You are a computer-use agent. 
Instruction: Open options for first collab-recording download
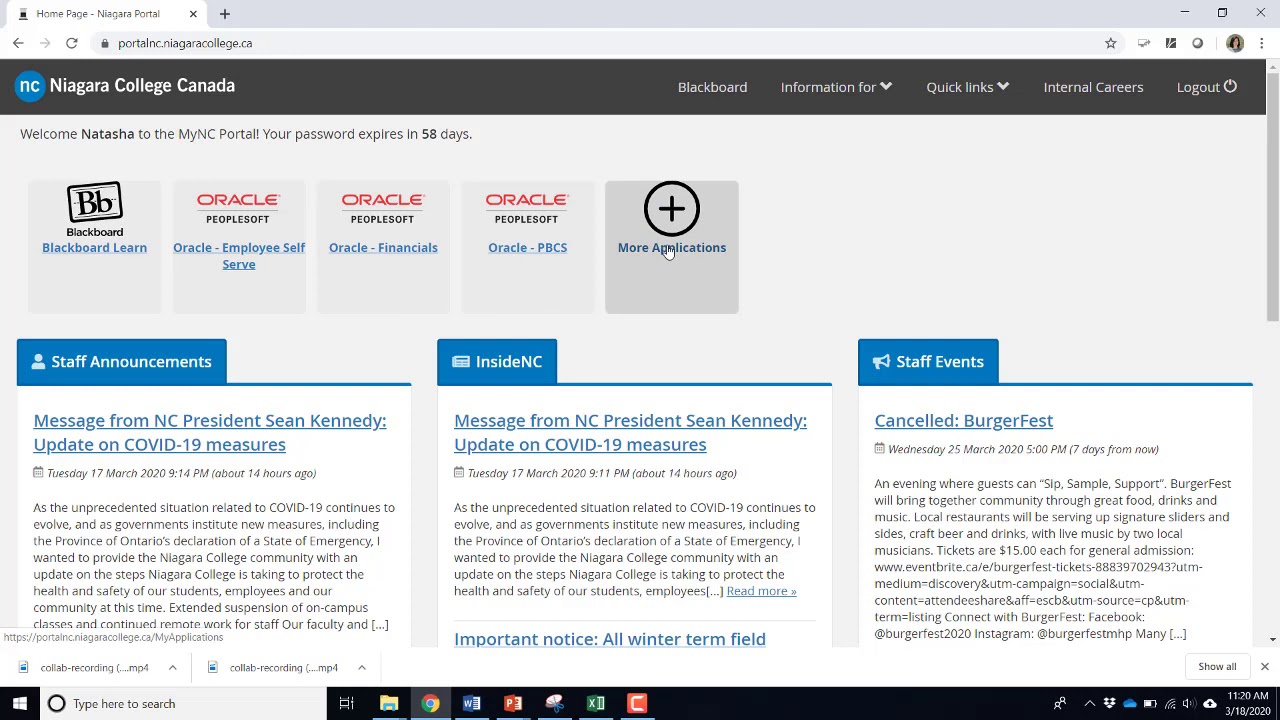tap(172, 667)
